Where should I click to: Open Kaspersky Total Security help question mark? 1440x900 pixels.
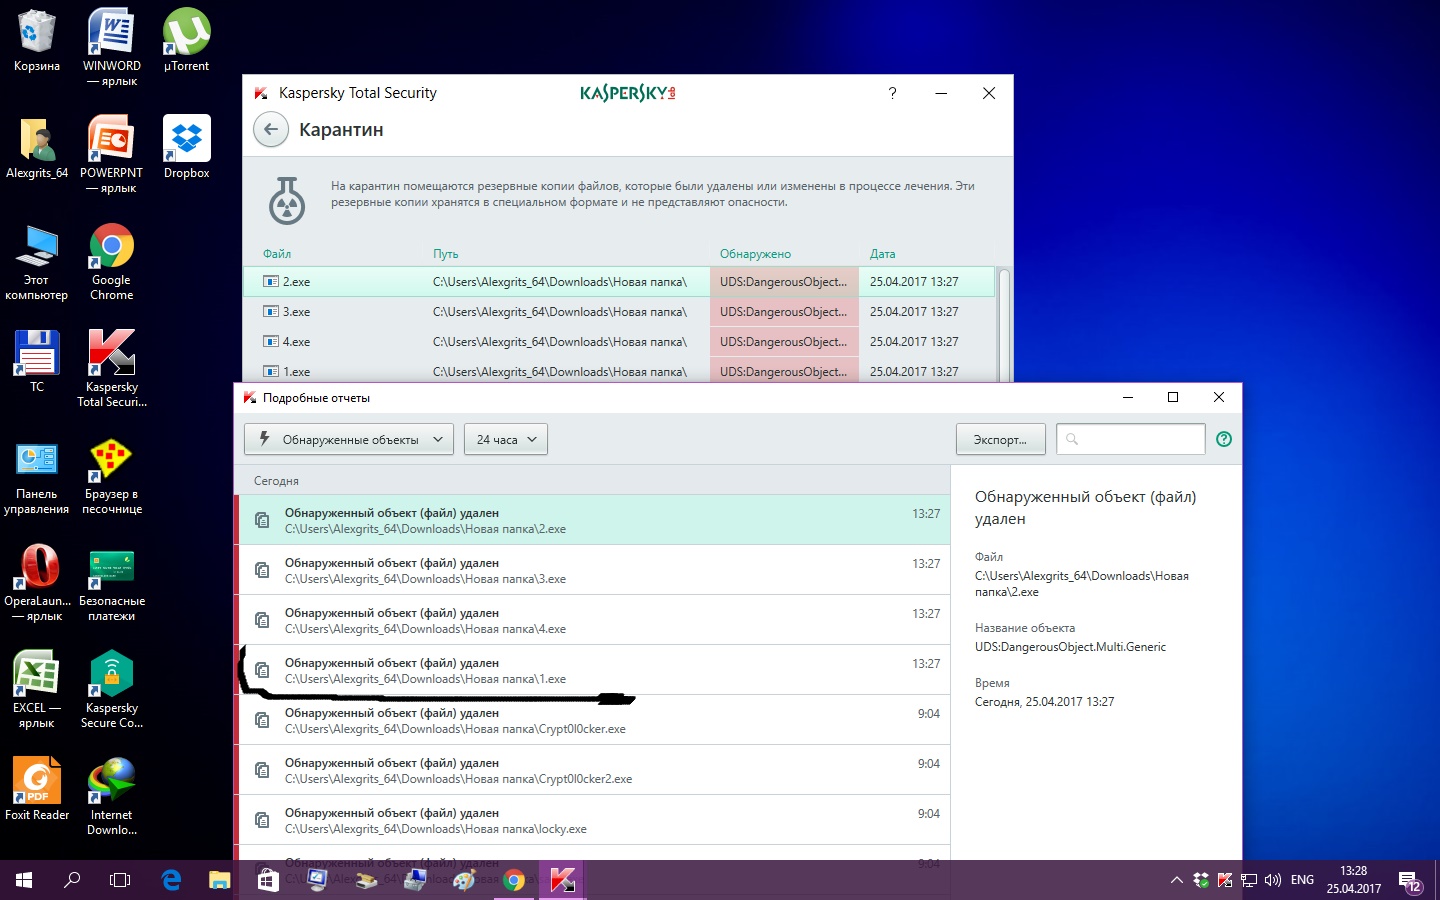(x=892, y=93)
